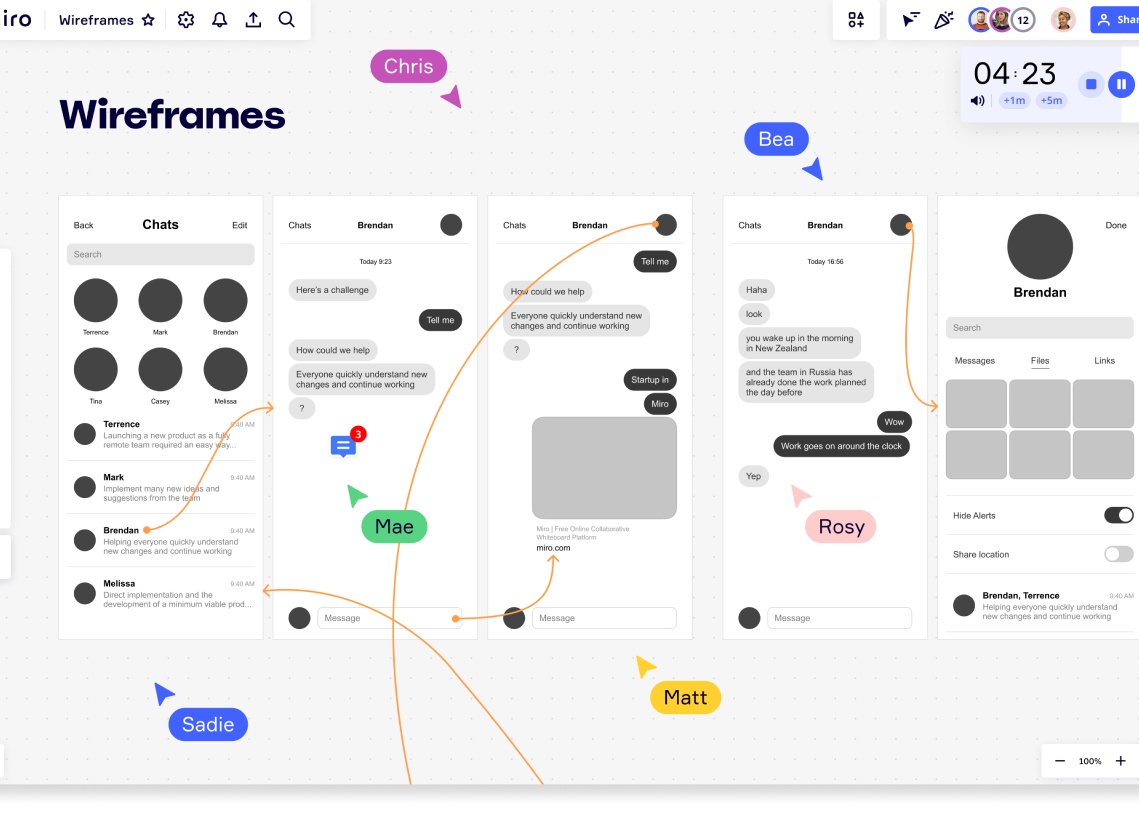Click the celebration confetti reactions icon

pyautogui.click(x=943, y=20)
